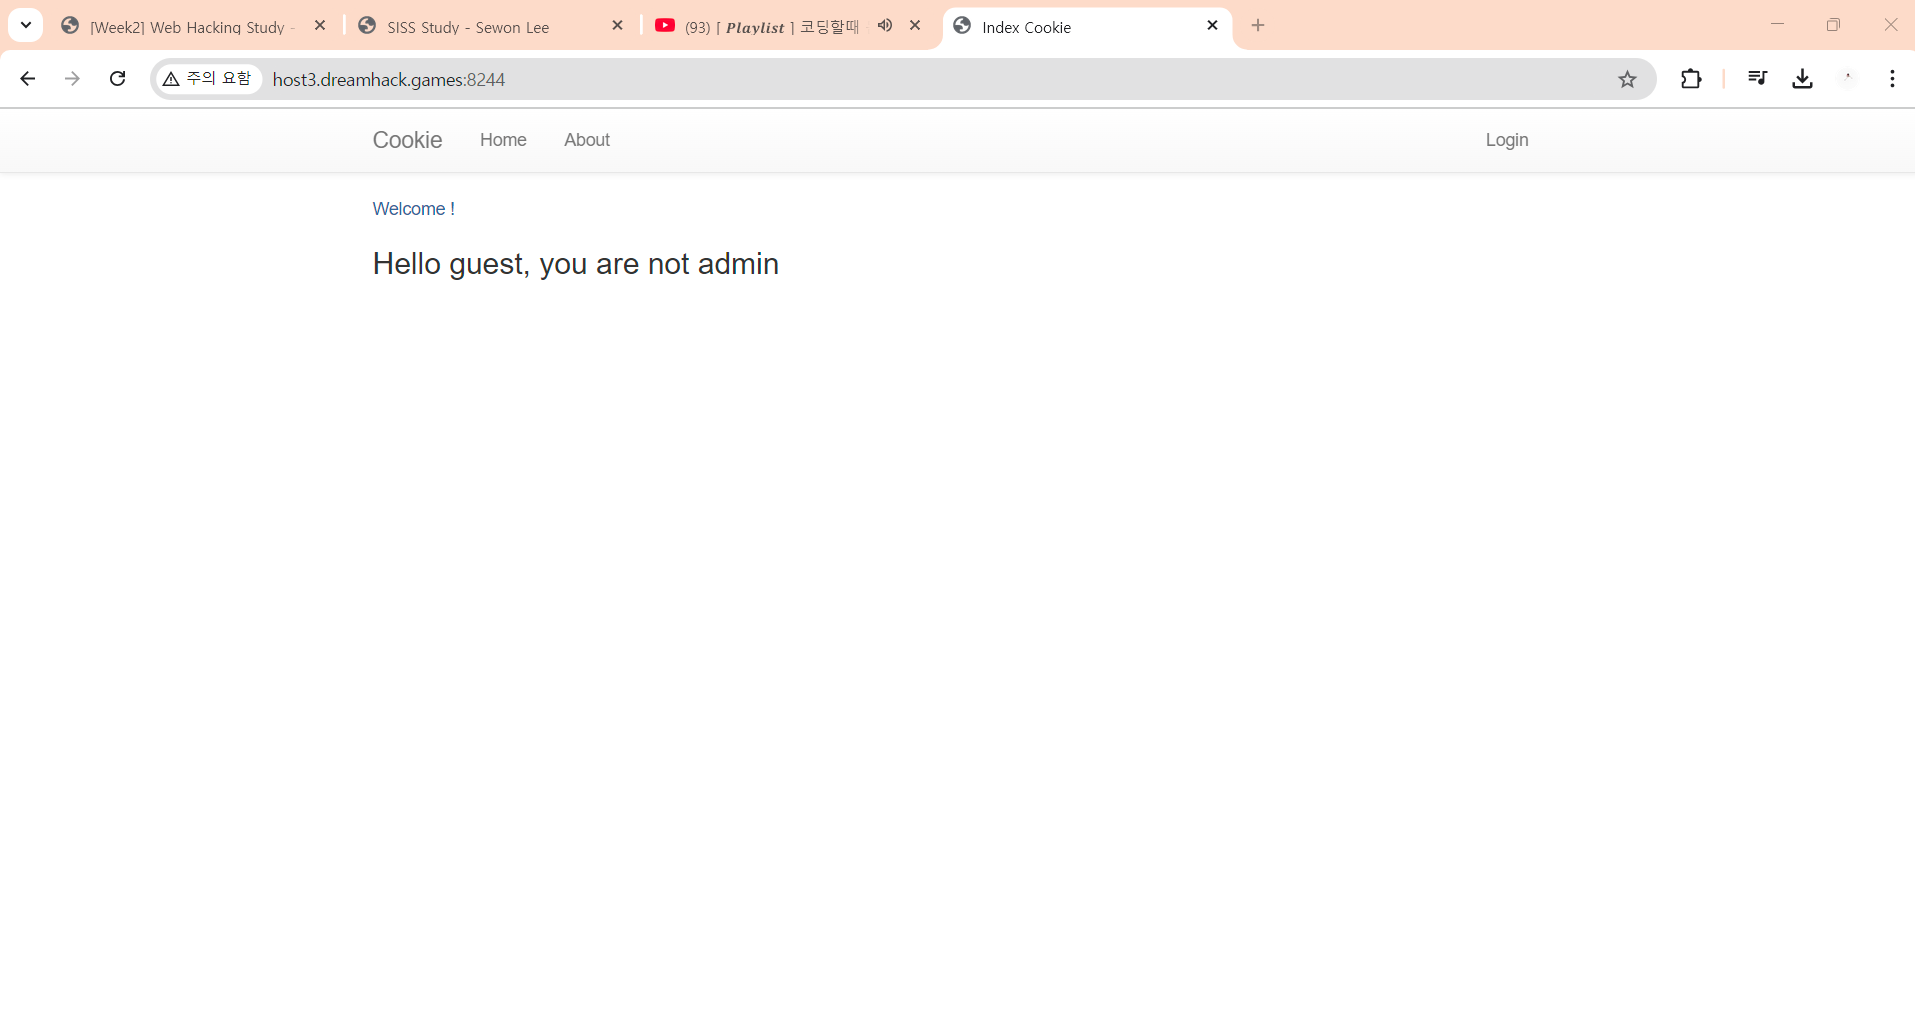
Task: Open the Chrome three-dot menu
Action: click(1892, 79)
